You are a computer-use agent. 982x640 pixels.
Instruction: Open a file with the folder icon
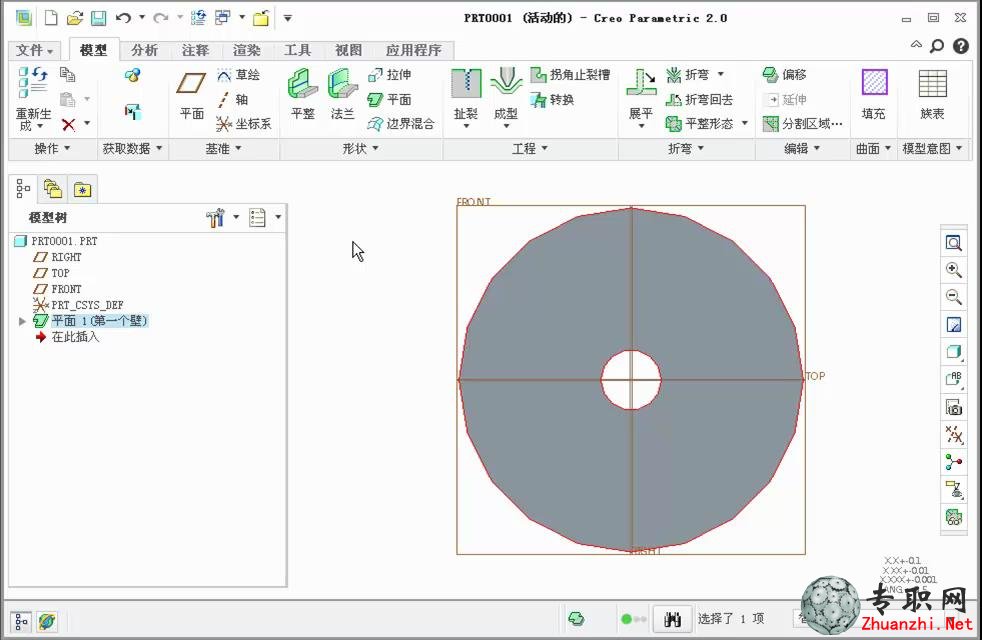pos(75,18)
